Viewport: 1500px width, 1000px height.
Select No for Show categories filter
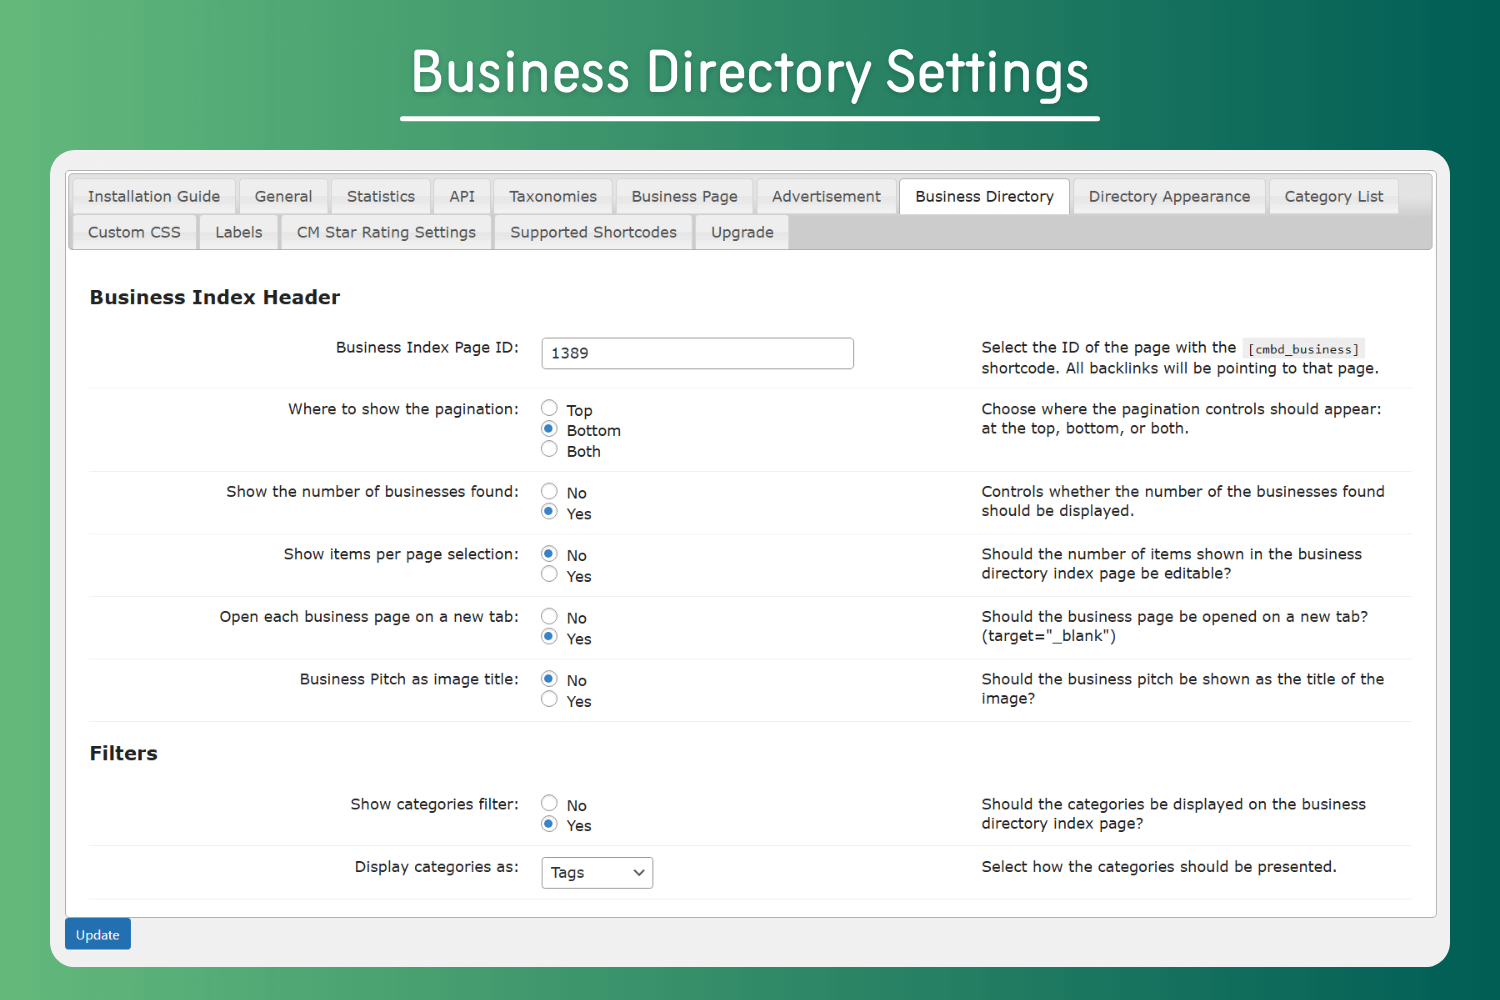549,803
